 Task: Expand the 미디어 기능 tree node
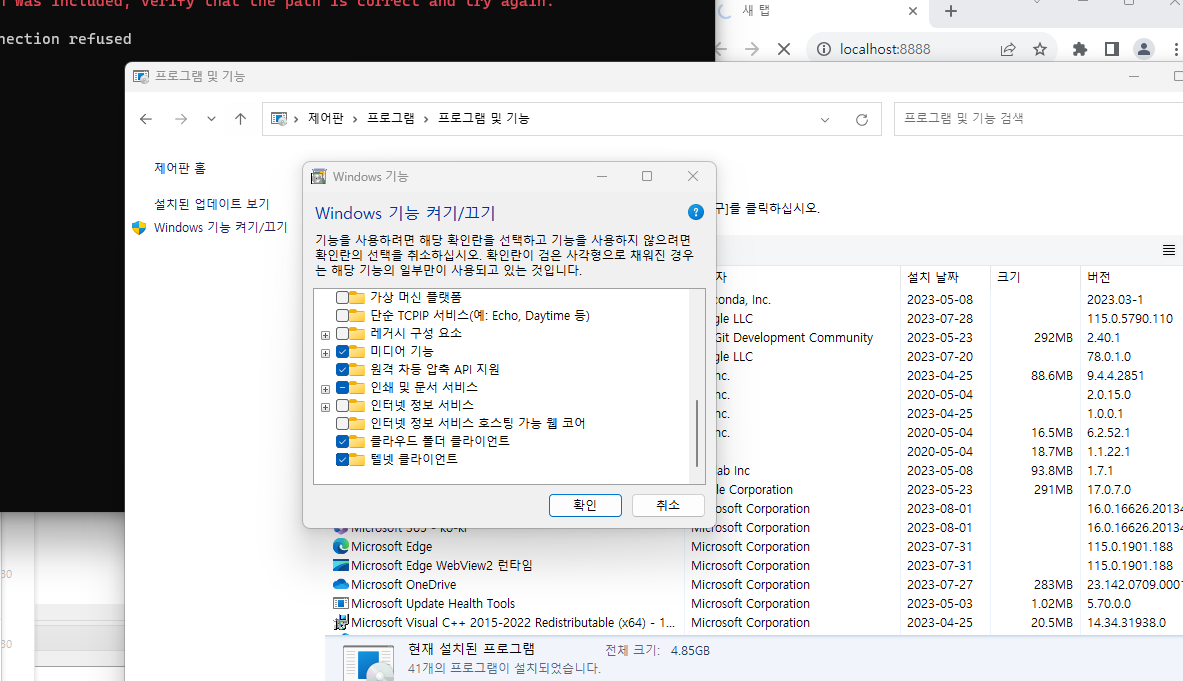325,353
